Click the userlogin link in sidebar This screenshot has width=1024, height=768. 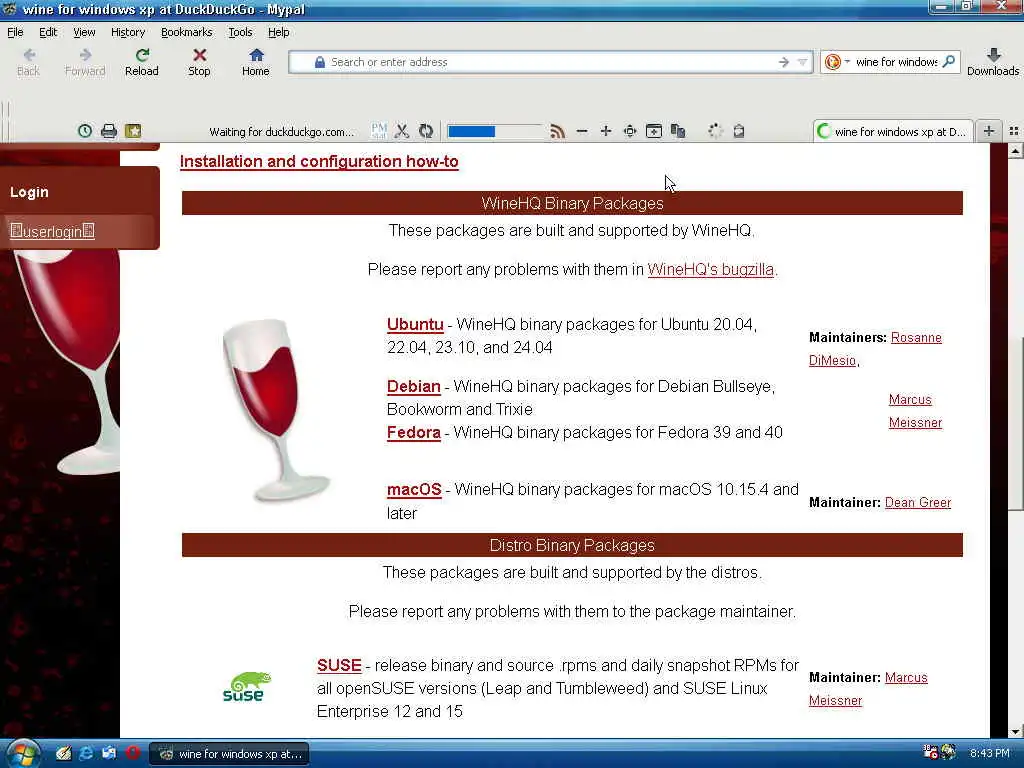(52, 231)
